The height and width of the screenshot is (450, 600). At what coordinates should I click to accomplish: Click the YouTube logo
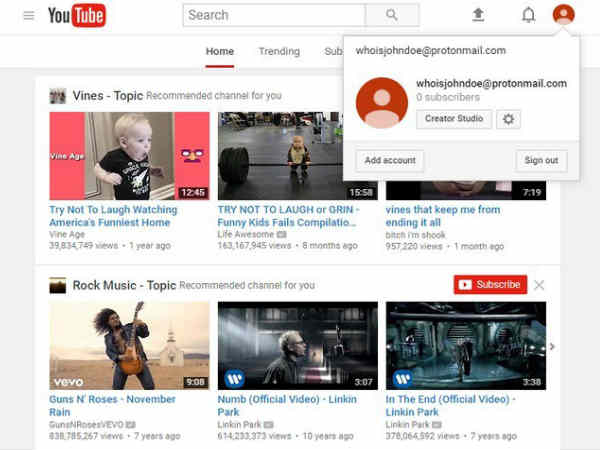point(77,16)
